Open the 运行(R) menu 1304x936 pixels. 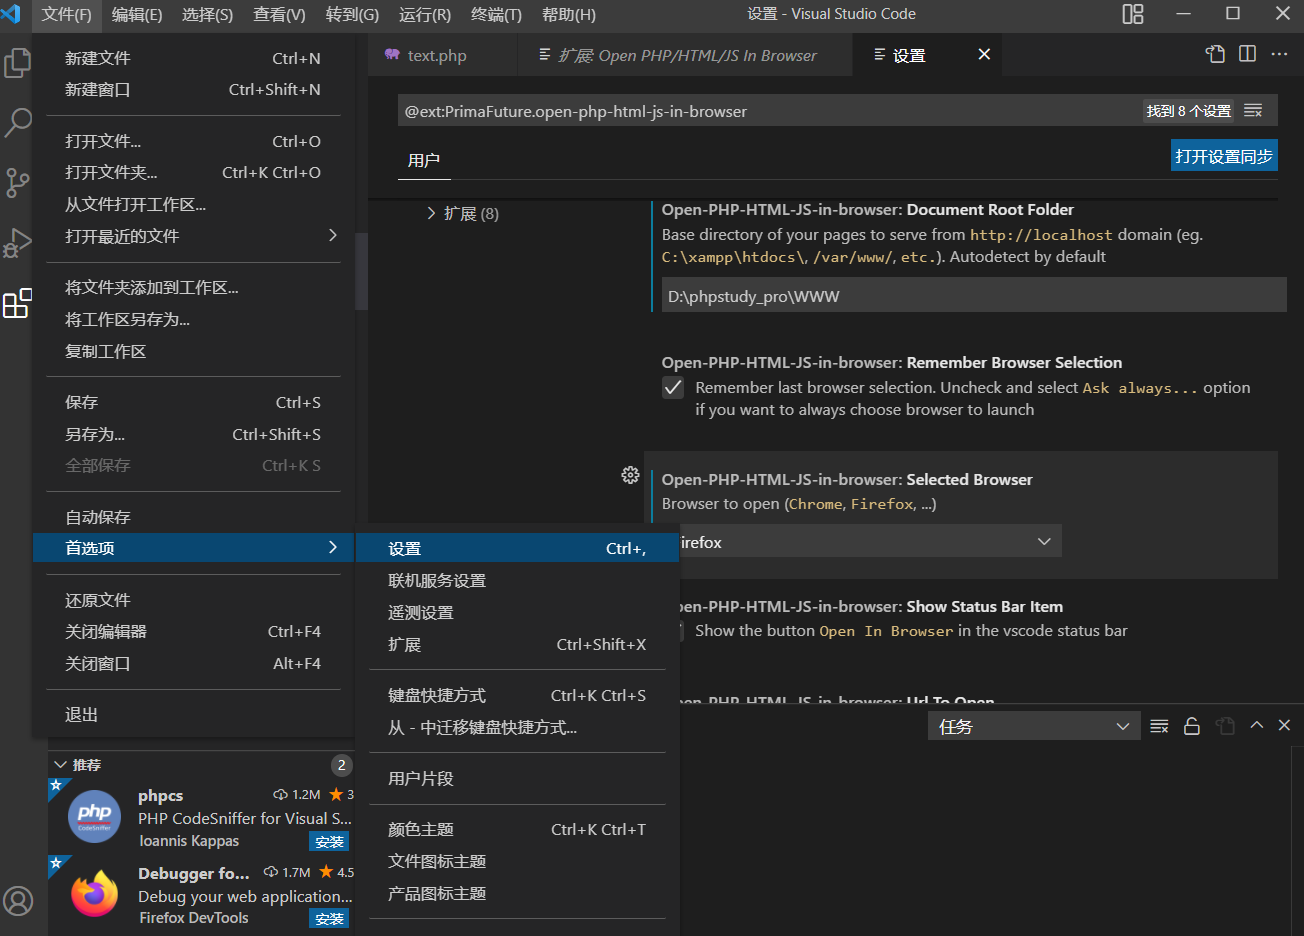pyautogui.click(x=425, y=14)
